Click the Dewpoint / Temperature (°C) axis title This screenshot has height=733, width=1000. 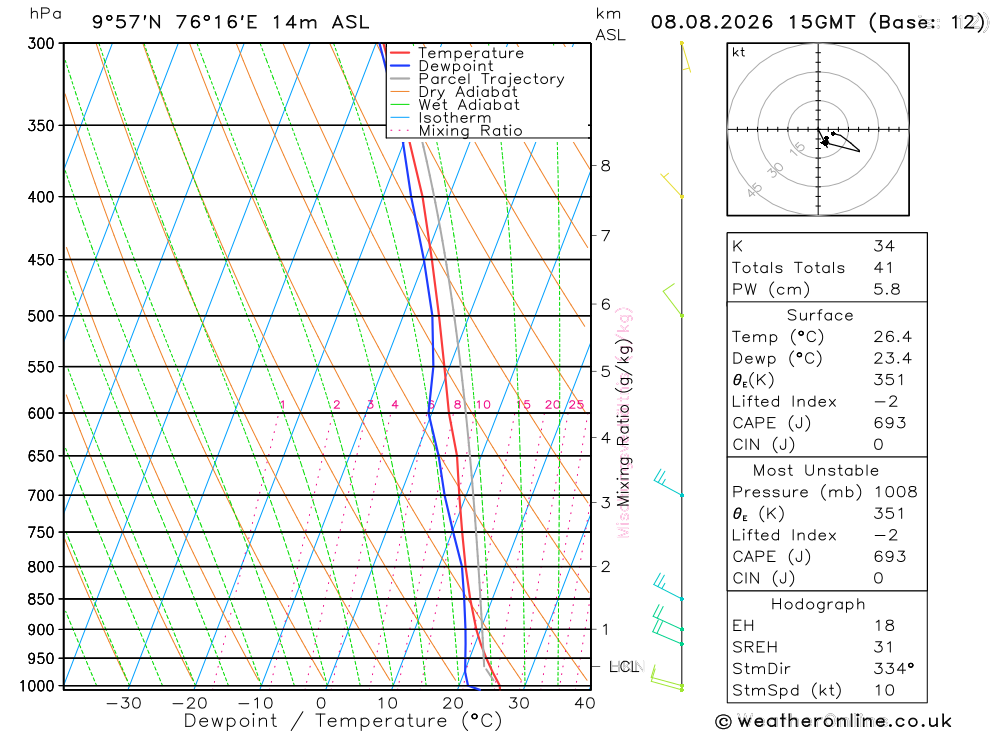[342, 721]
